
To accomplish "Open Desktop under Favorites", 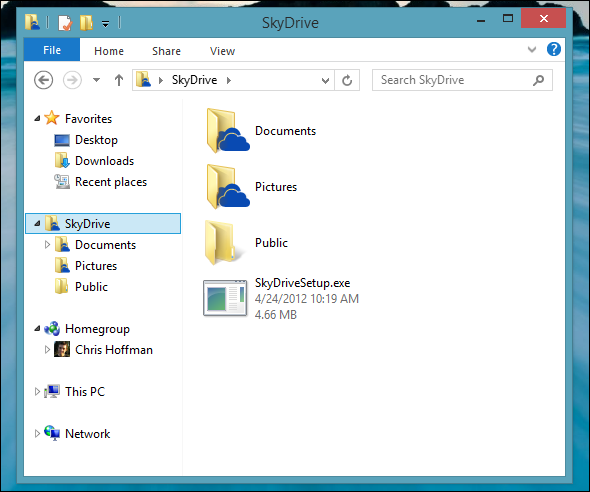I will tap(96, 140).
